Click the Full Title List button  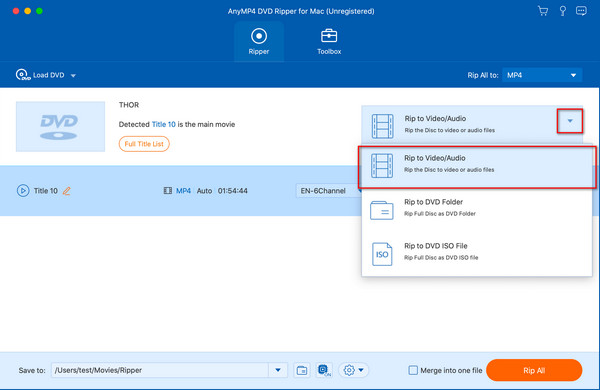pyautogui.click(x=144, y=144)
